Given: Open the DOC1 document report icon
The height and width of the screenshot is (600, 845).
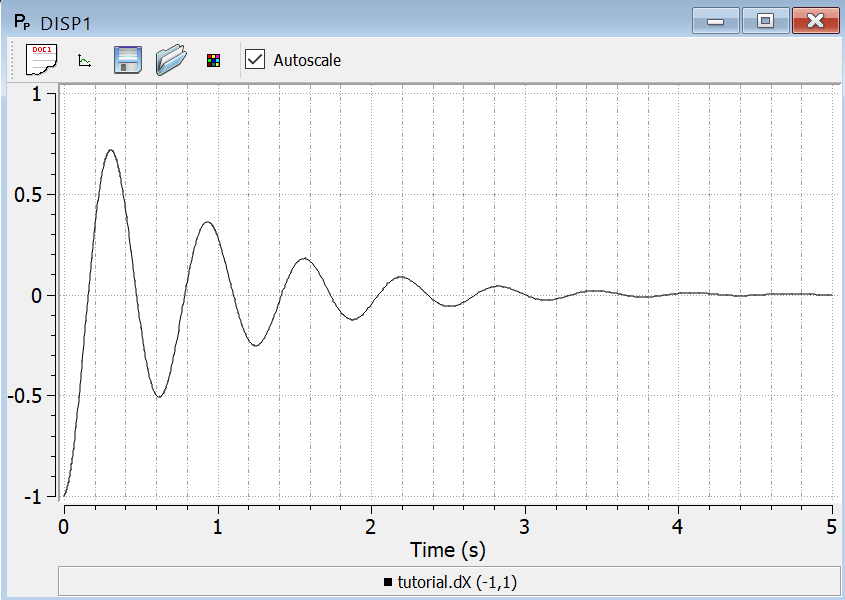Looking at the screenshot, I should click(41, 59).
